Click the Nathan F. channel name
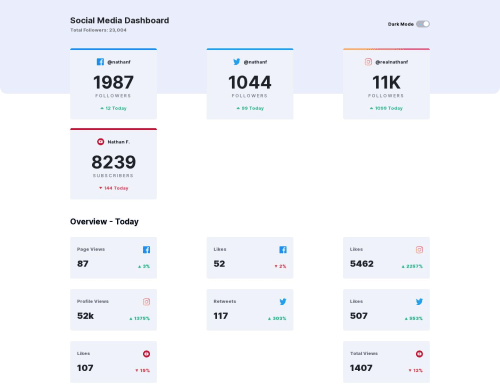This screenshot has height=388, width=500. click(119, 142)
